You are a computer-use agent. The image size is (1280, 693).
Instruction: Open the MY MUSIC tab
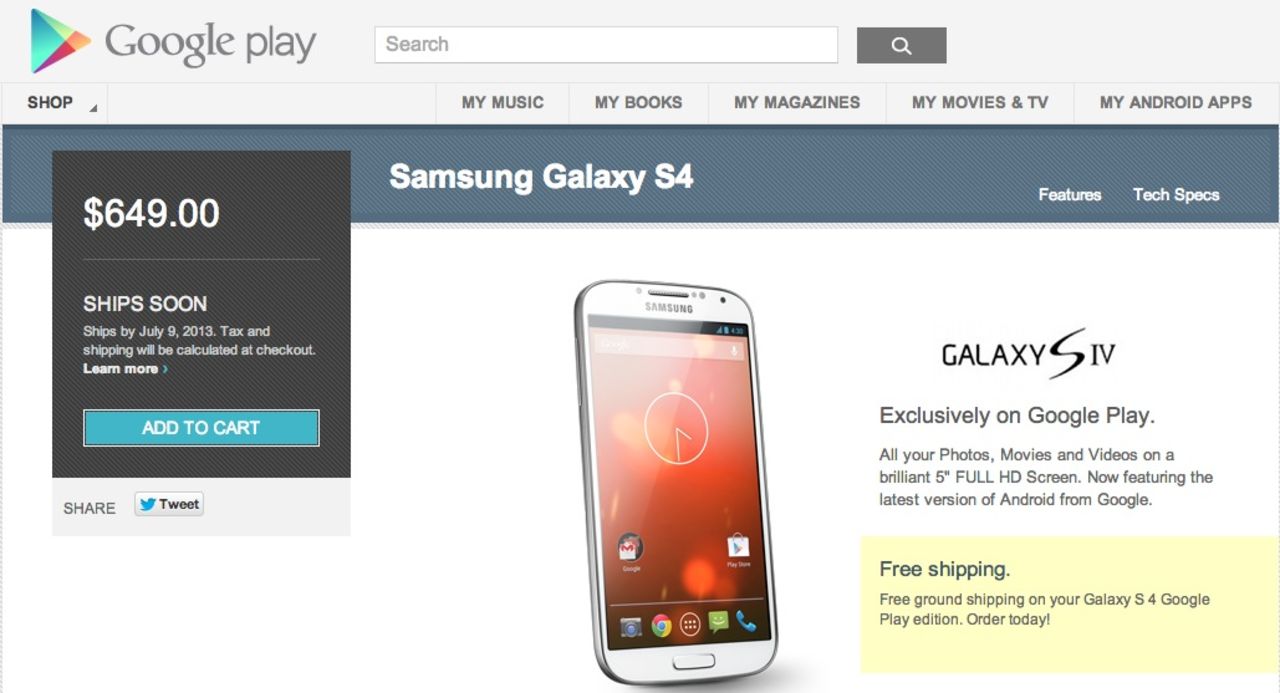503,103
